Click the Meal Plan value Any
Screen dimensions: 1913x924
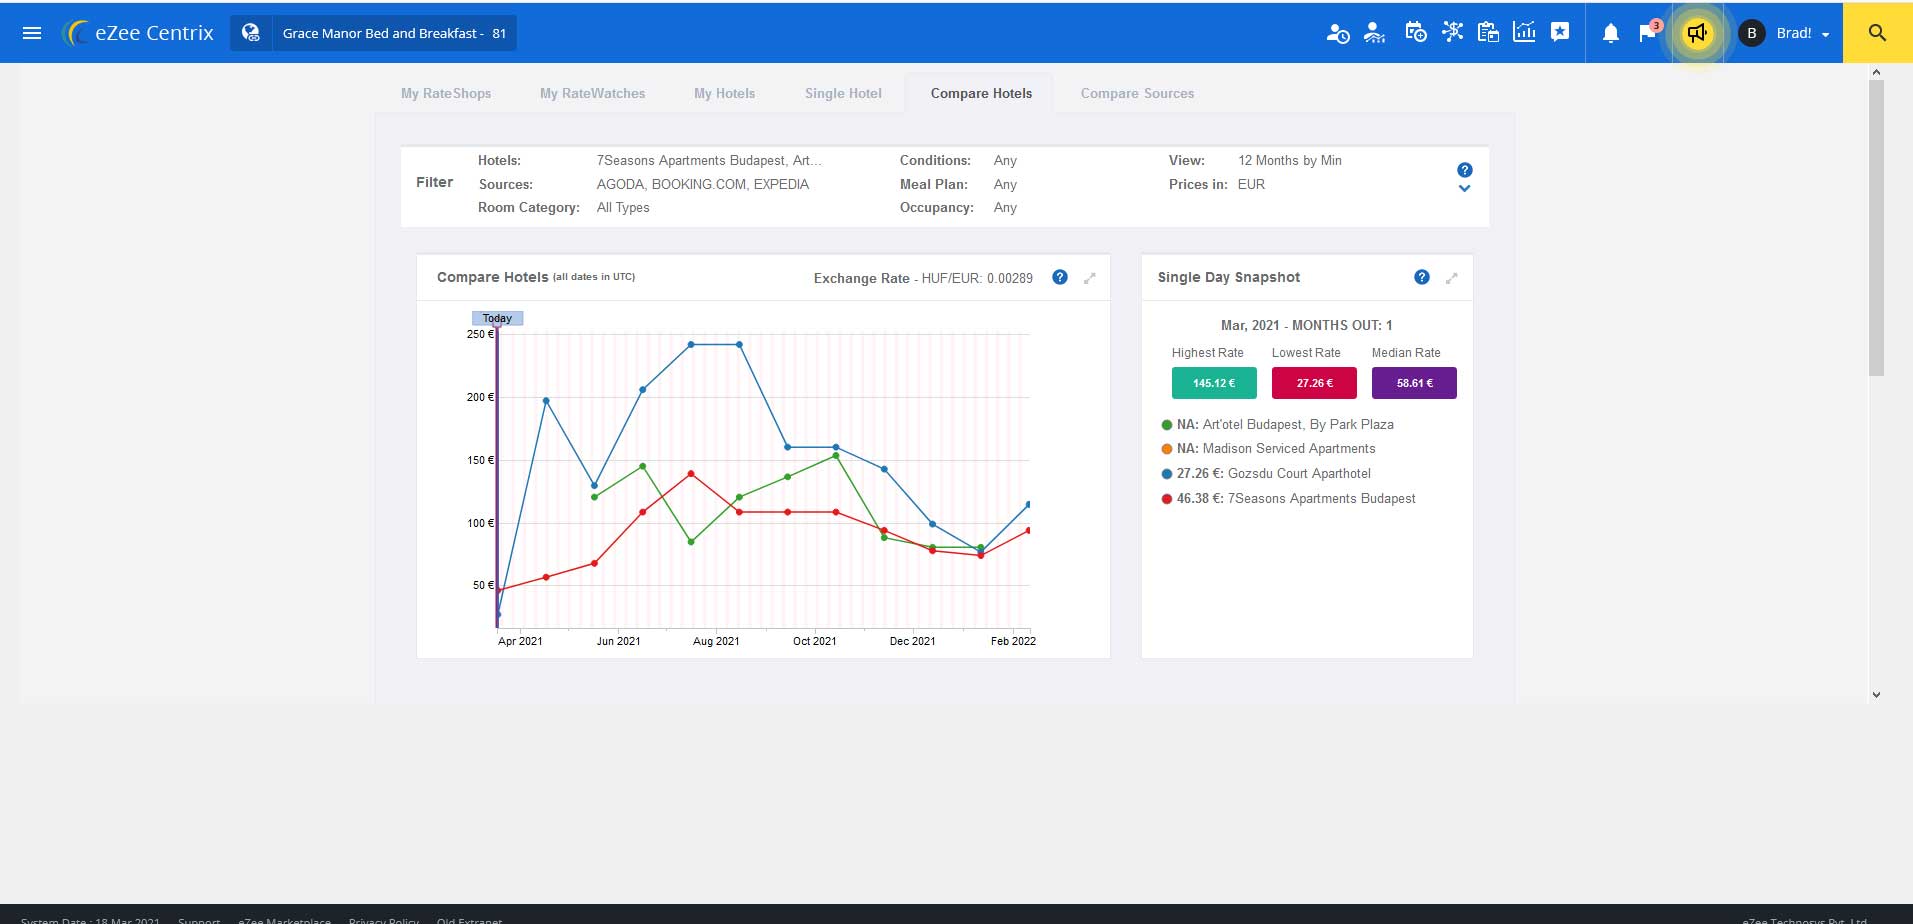[1005, 184]
